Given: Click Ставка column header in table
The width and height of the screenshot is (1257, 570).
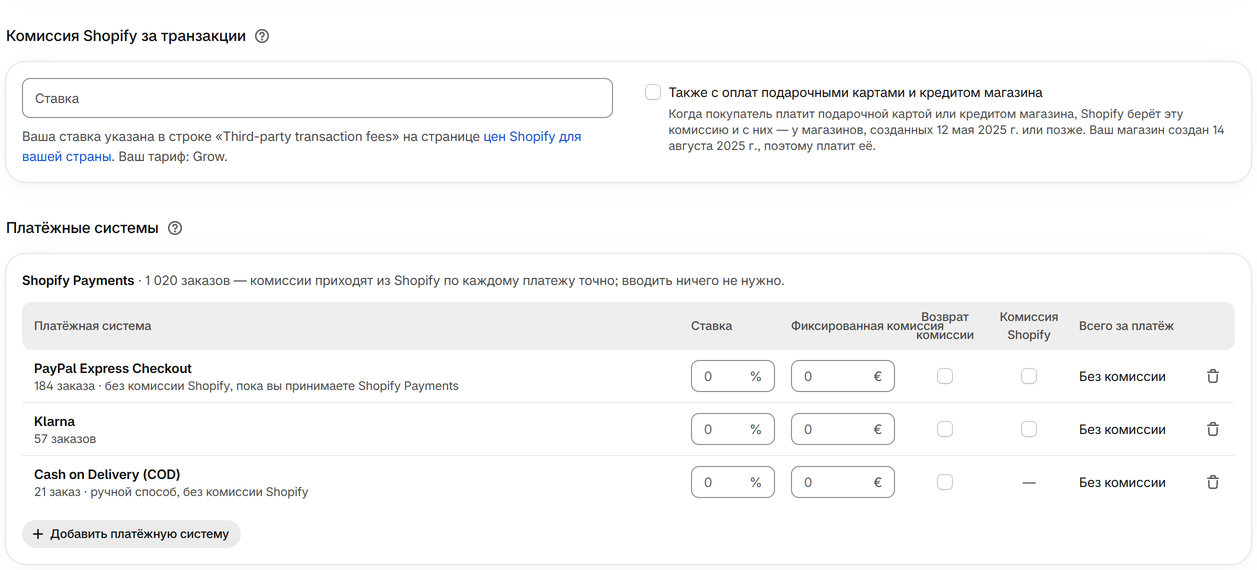Looking at the screenshot, I should coord(711,326).
